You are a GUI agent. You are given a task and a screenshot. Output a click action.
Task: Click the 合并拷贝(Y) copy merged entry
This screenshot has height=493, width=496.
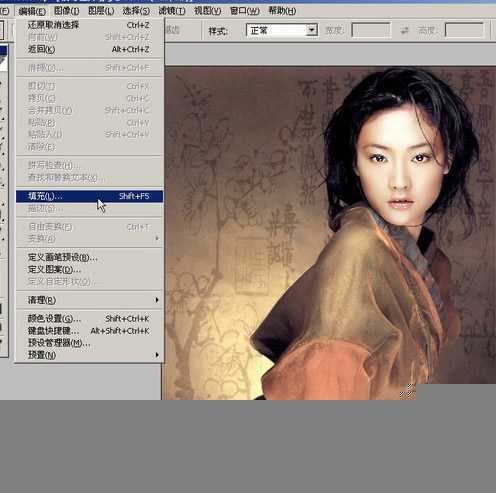89,110
